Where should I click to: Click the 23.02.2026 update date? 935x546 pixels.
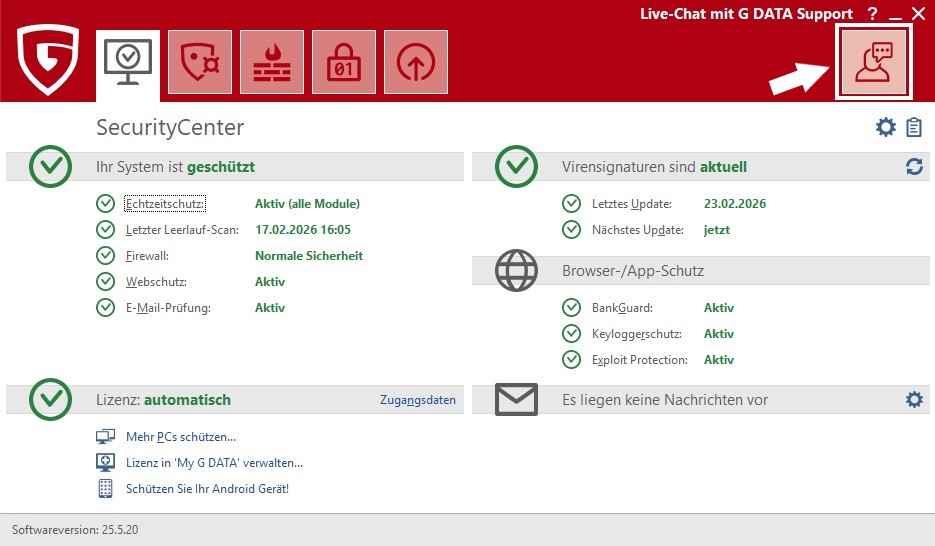(735, 204)
